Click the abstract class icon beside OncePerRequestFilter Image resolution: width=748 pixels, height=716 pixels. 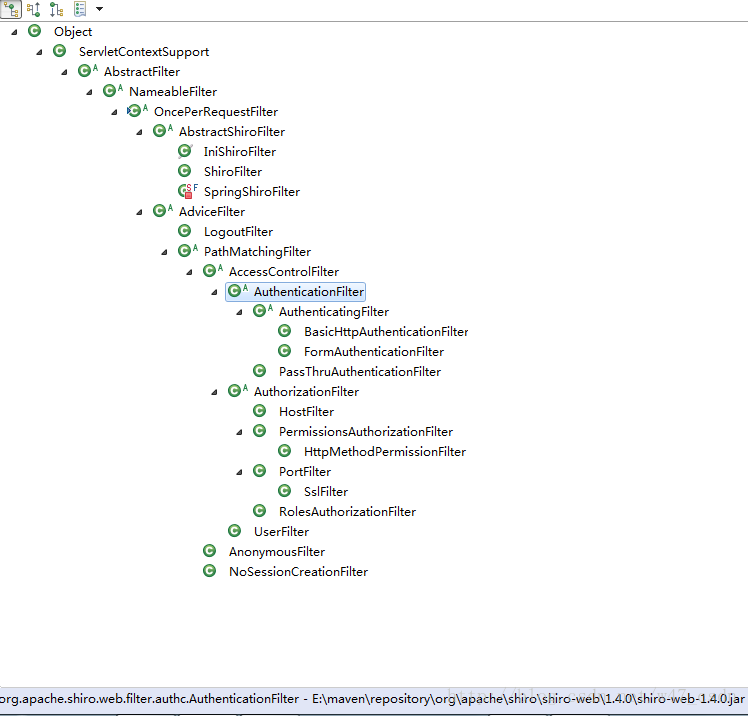pyautogui.click(x=137, y=111)
